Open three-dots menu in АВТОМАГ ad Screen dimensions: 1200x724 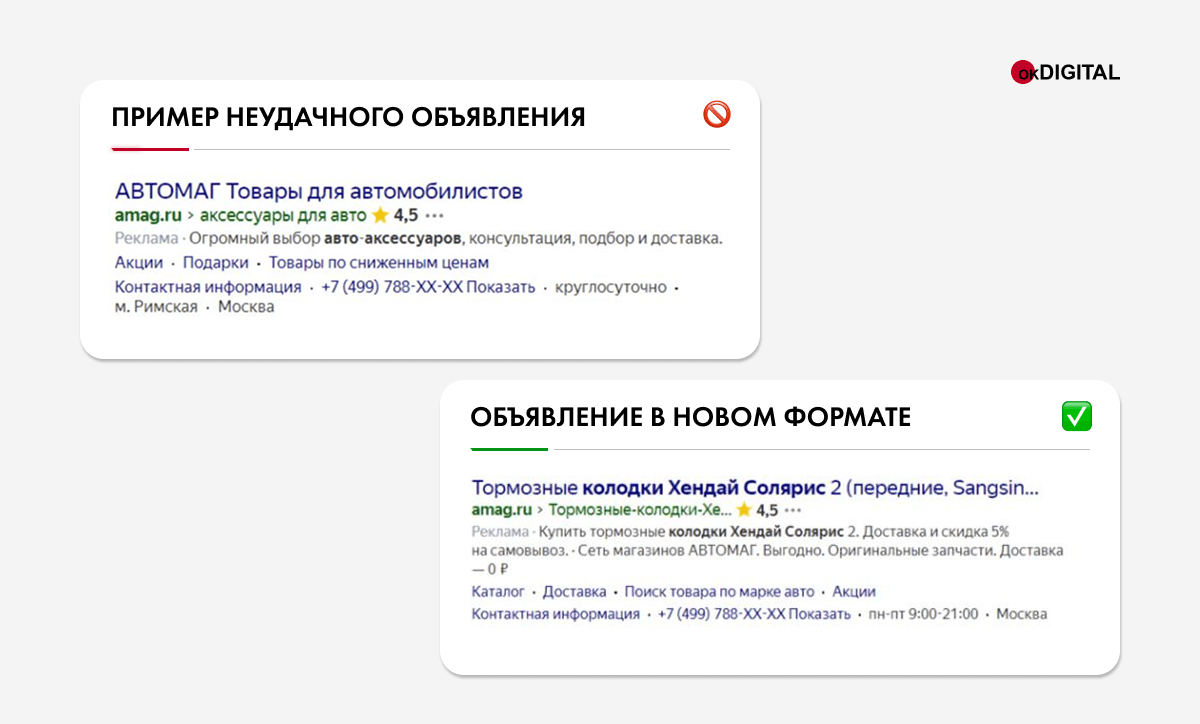tap(433, 216)
